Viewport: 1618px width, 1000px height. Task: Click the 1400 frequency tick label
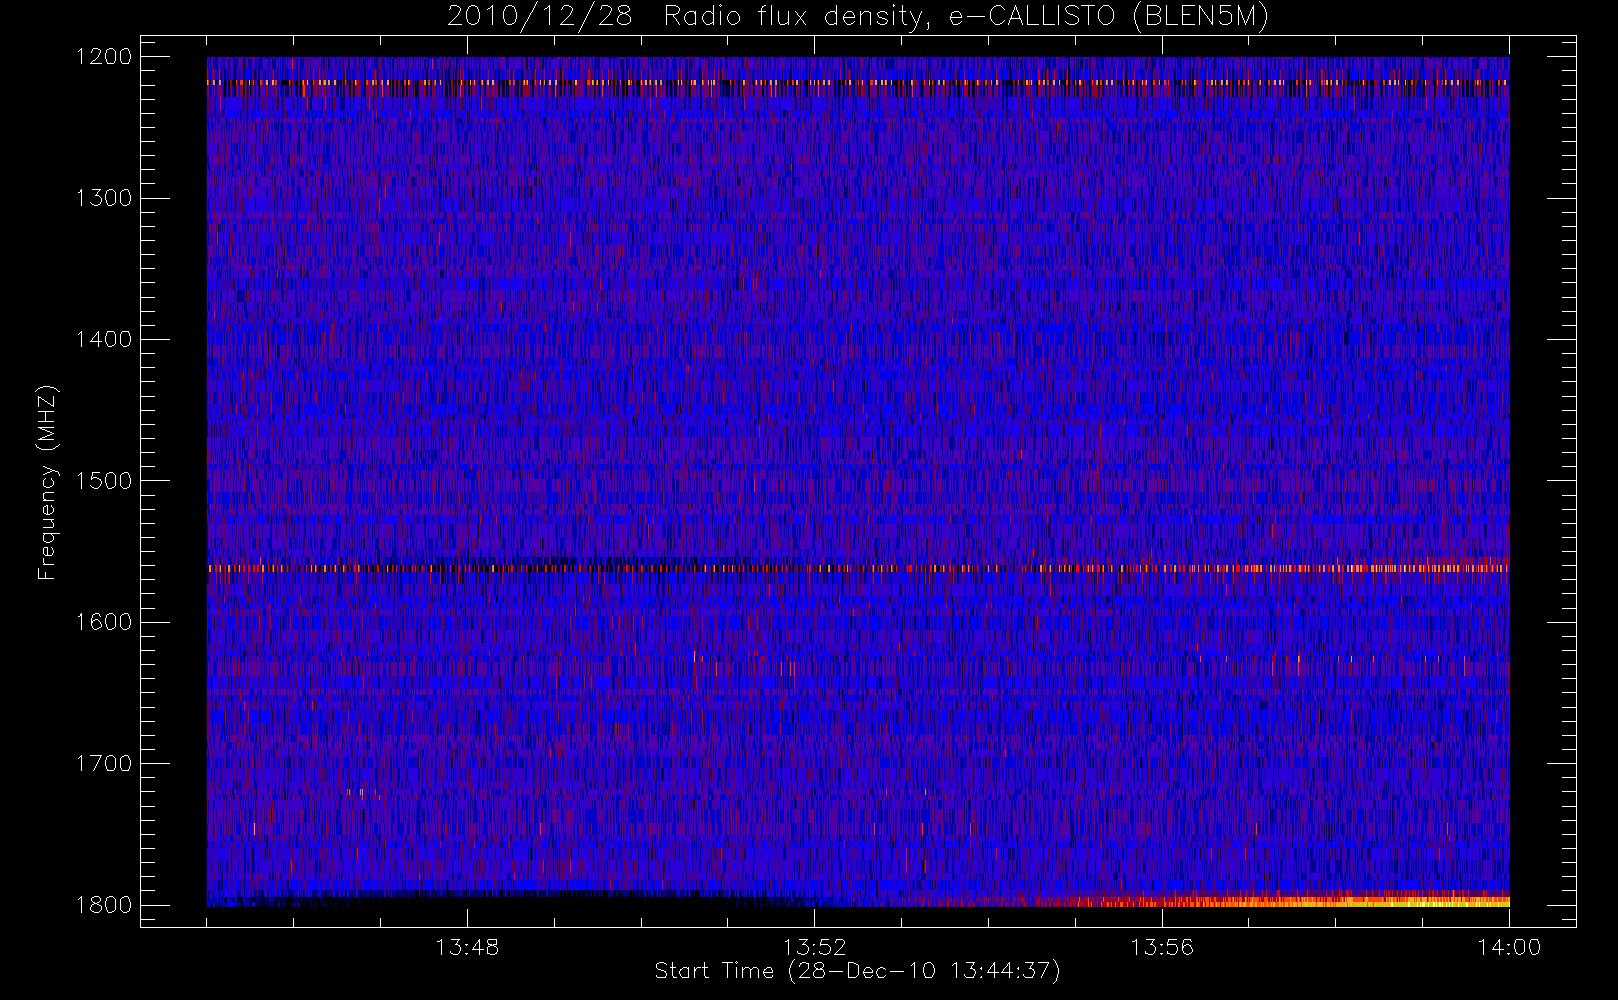[104, 339]
